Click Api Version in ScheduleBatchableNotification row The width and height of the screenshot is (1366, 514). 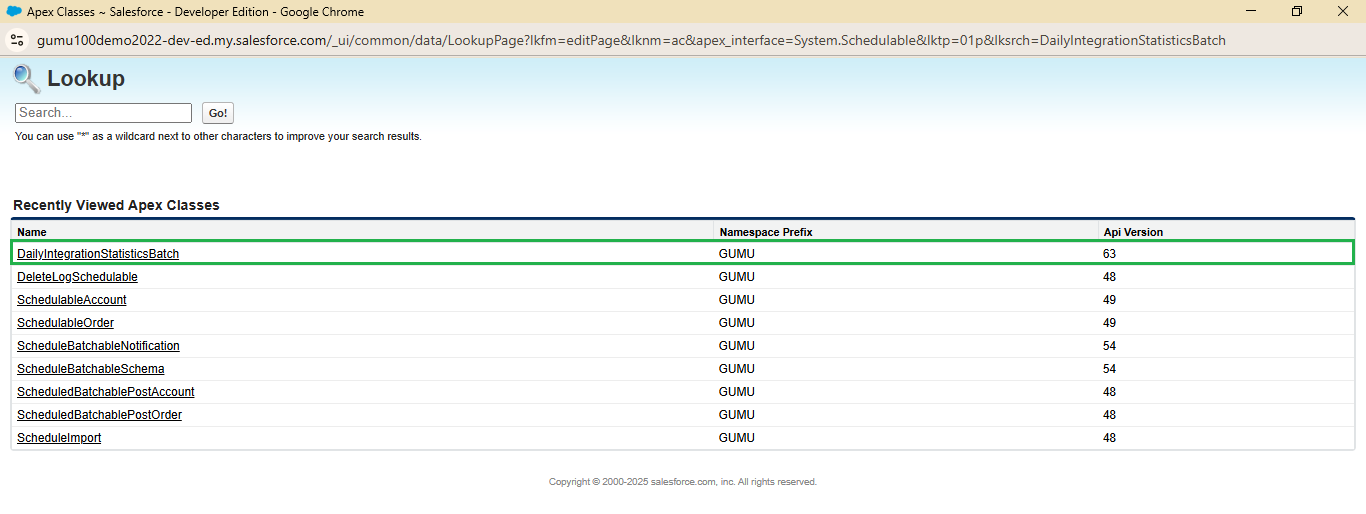click(1109, 346)
